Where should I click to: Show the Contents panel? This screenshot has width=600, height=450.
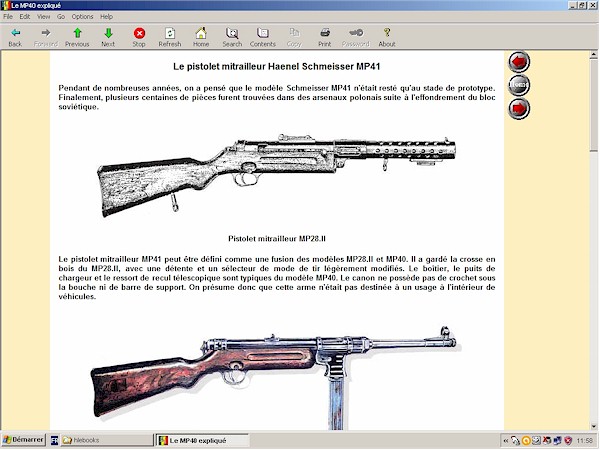(263, 37)
